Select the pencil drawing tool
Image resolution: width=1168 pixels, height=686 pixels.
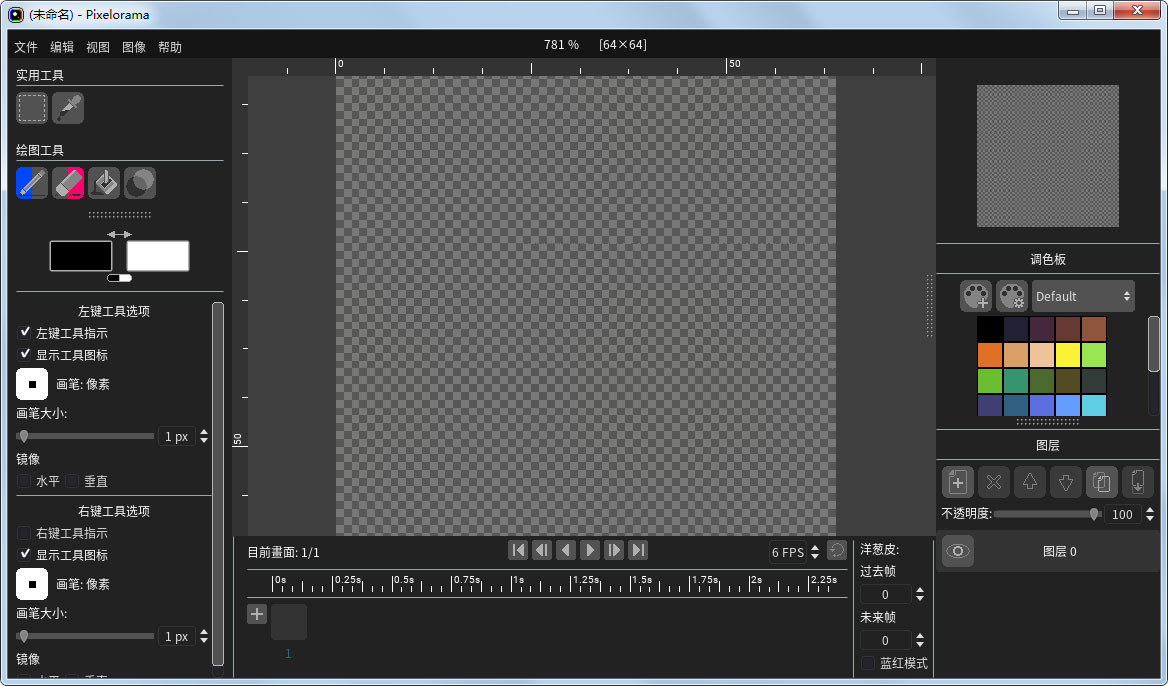[31, 183]
